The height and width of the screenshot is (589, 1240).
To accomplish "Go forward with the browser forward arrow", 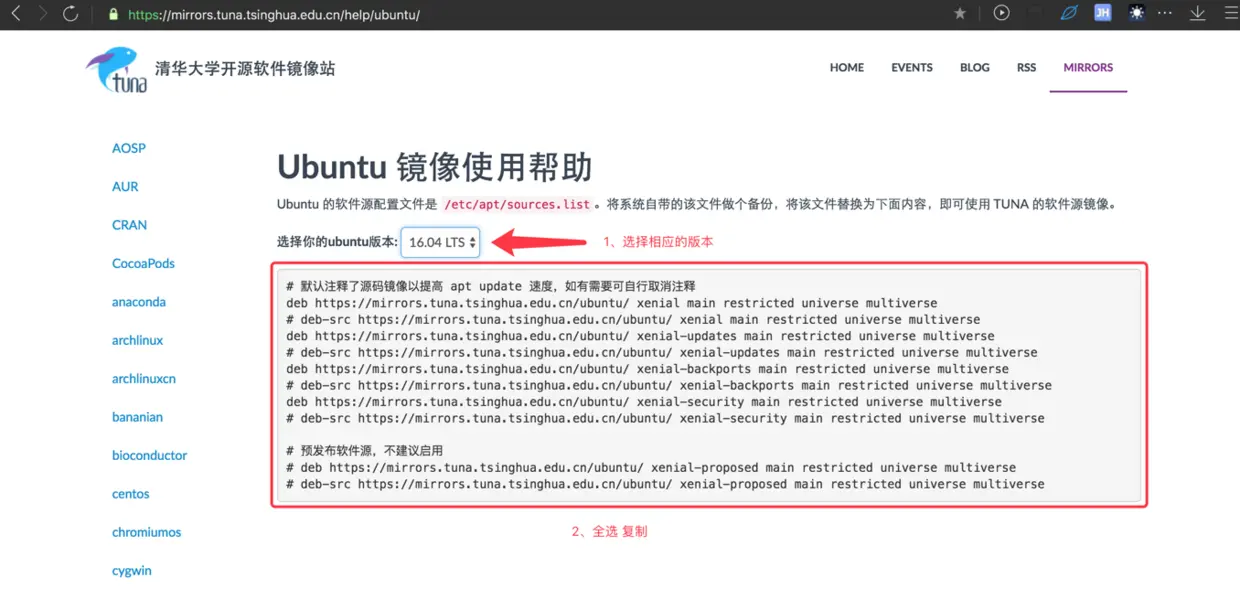I will 42,14.
